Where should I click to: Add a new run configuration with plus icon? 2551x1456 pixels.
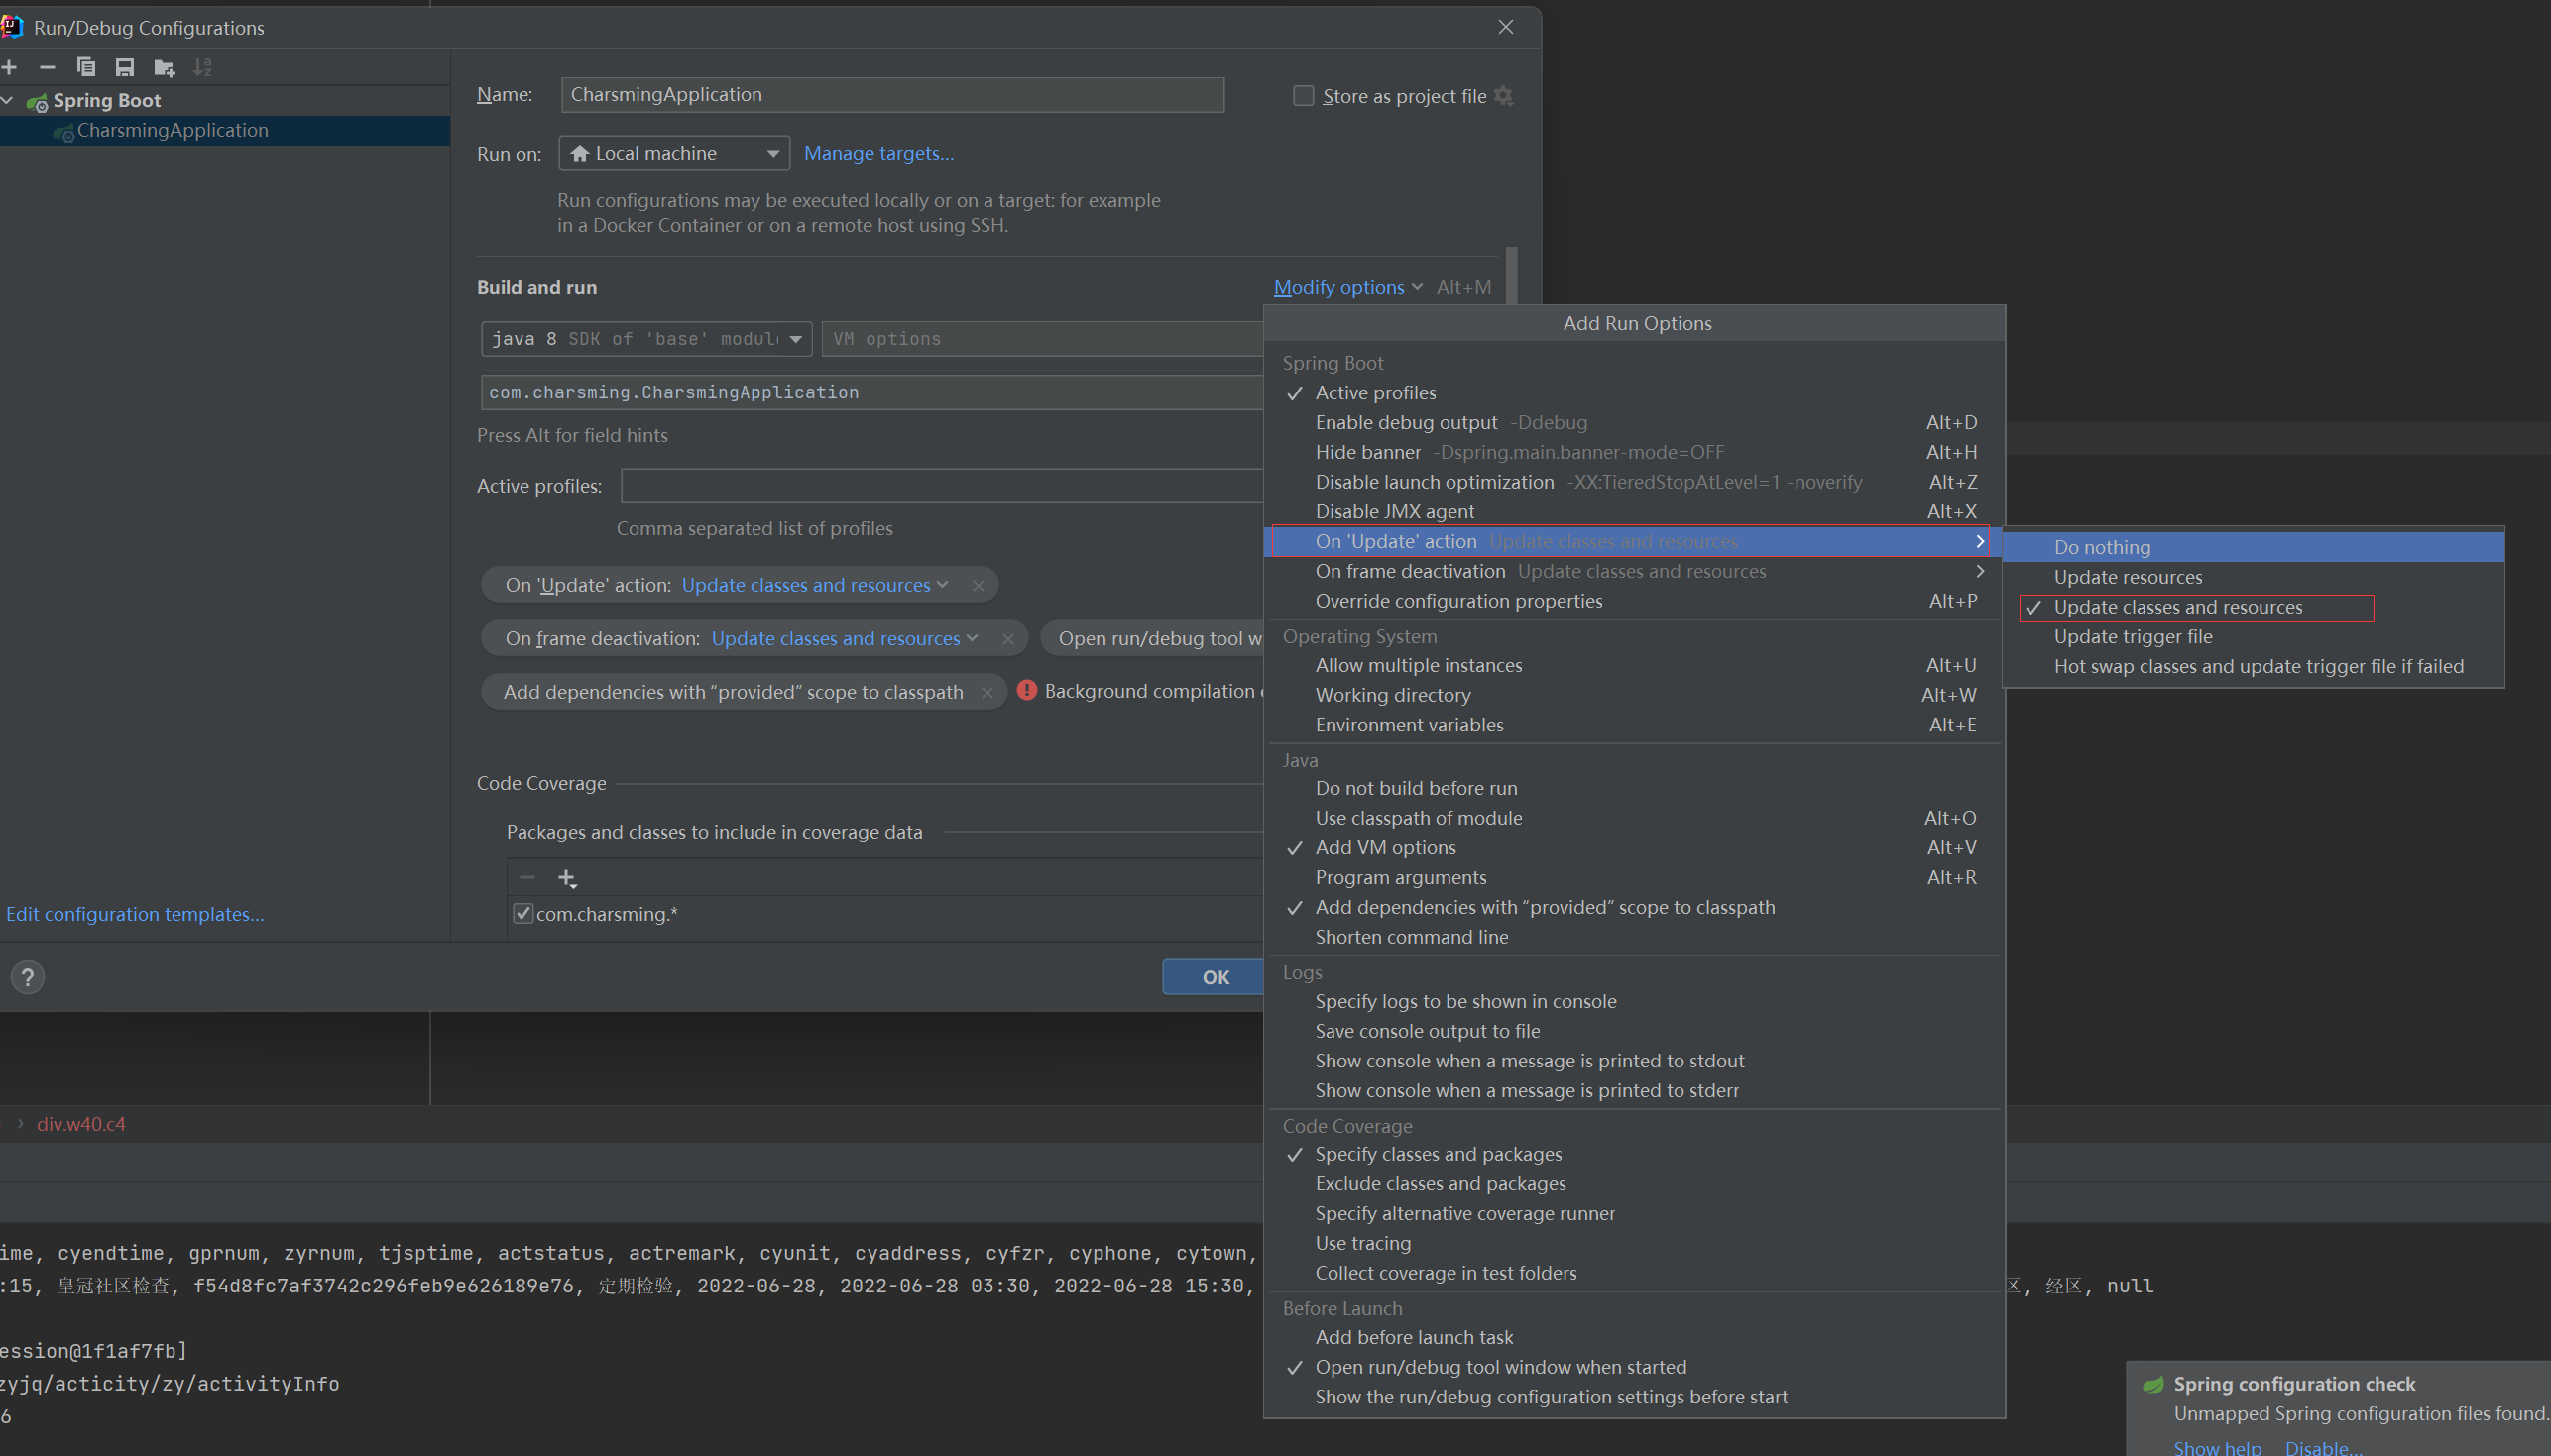pyautogui.click(x=9, y=67)
